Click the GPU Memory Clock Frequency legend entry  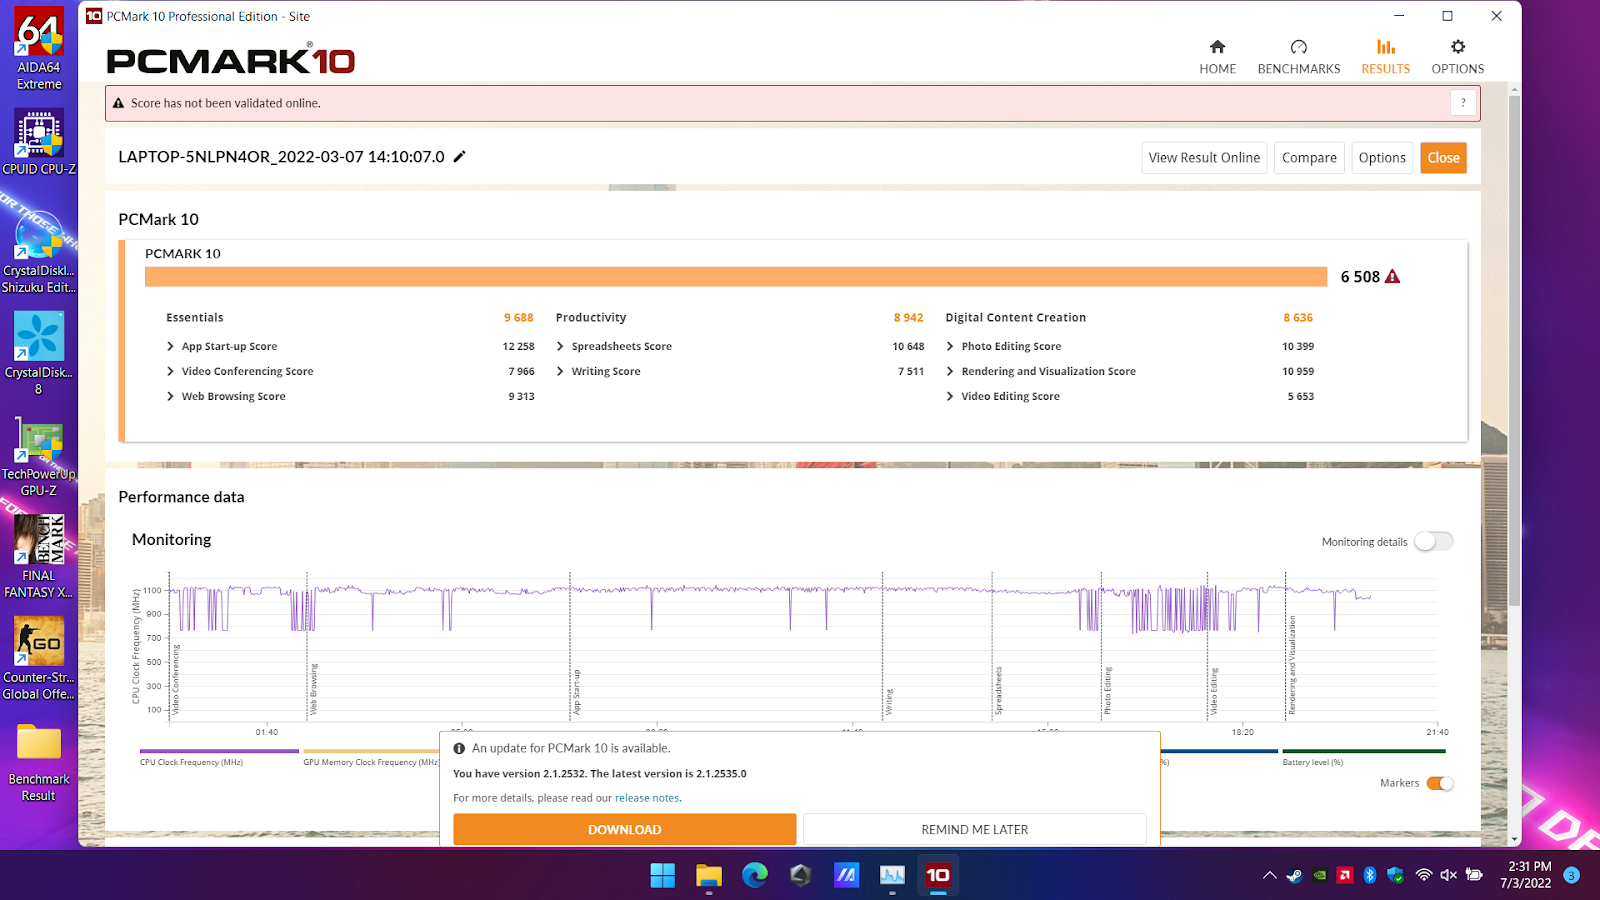click(371, 757)
